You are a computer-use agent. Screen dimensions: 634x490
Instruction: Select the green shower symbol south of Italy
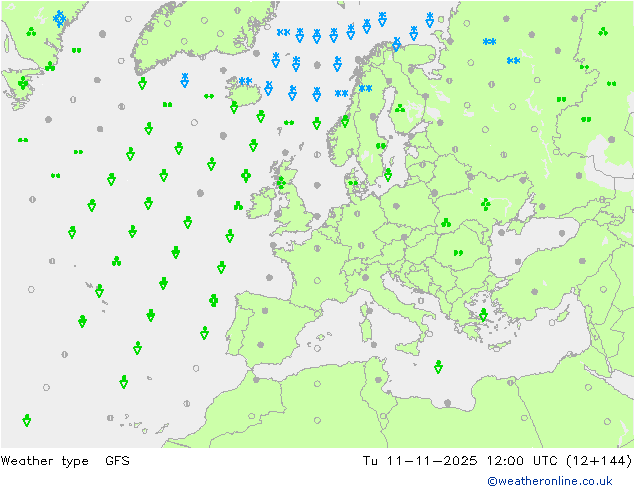pos(438,366)
